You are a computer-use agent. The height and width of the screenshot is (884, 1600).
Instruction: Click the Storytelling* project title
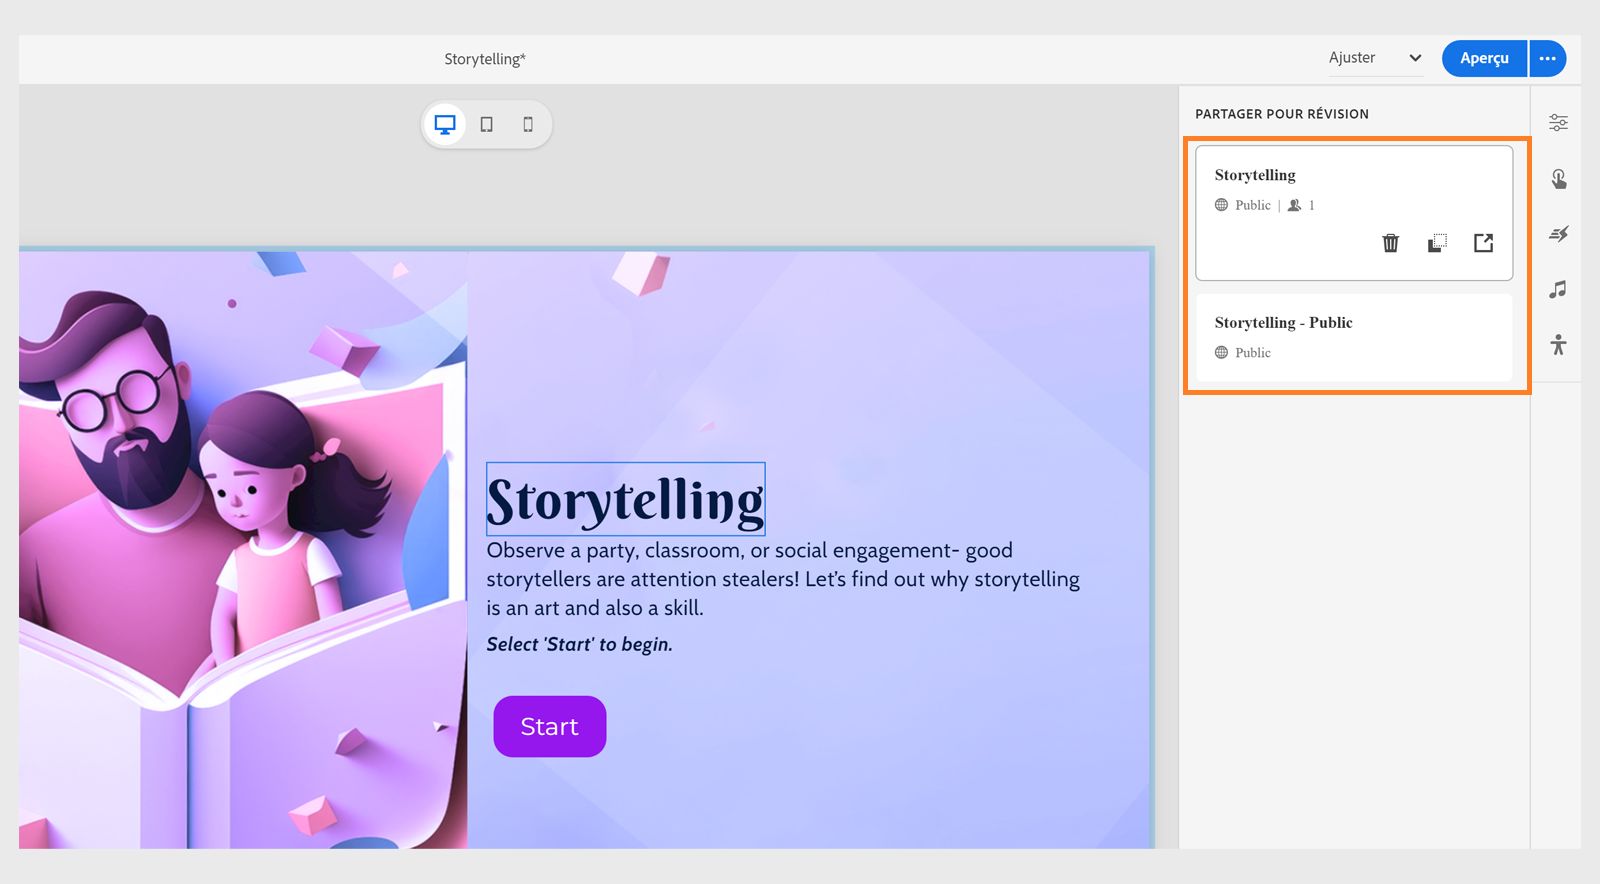click(485, 59)
